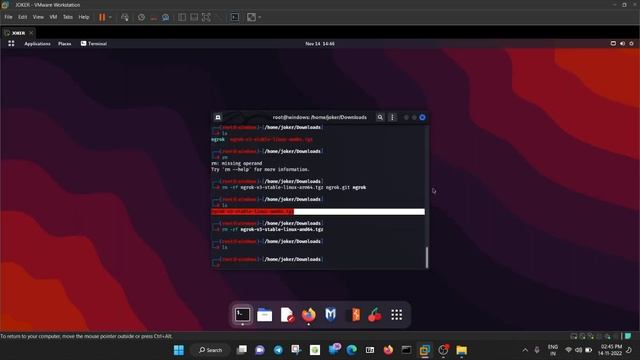This screenshot has width=640, height=360.
Task: Close the terminal window with blue button
Action: click(x=422, y=118)
